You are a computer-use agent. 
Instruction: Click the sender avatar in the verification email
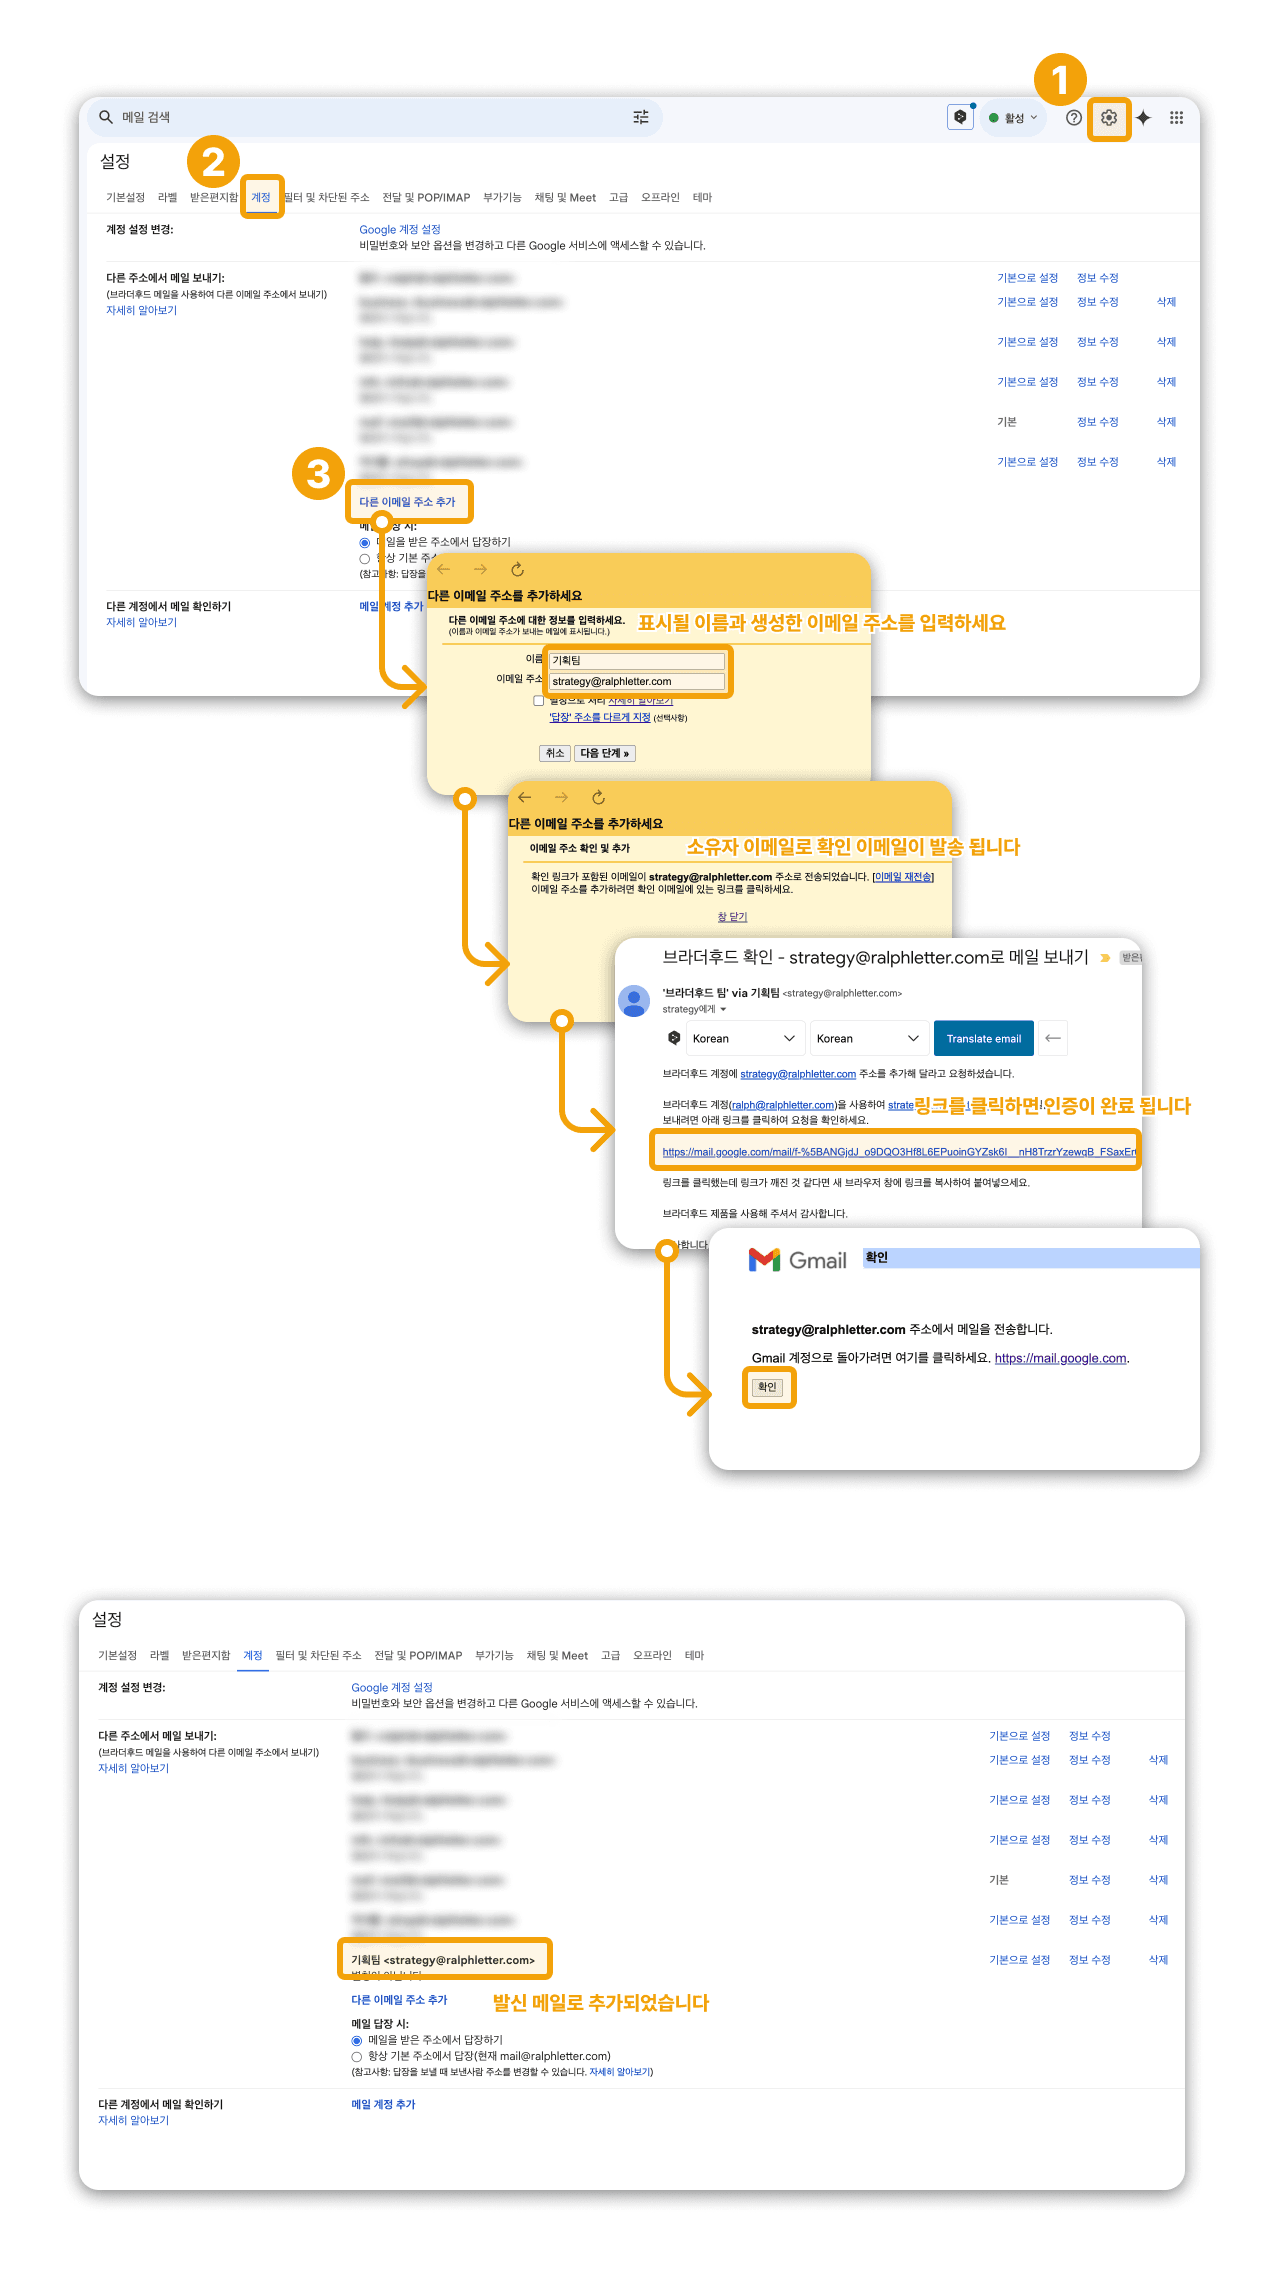[634, 1000]
